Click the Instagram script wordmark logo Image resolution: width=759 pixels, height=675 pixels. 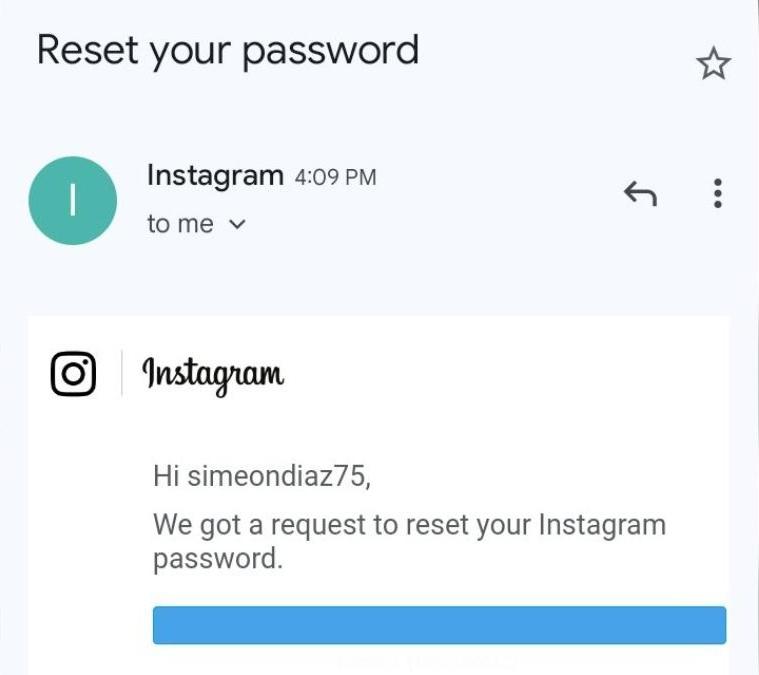click(x=213, y=375)
